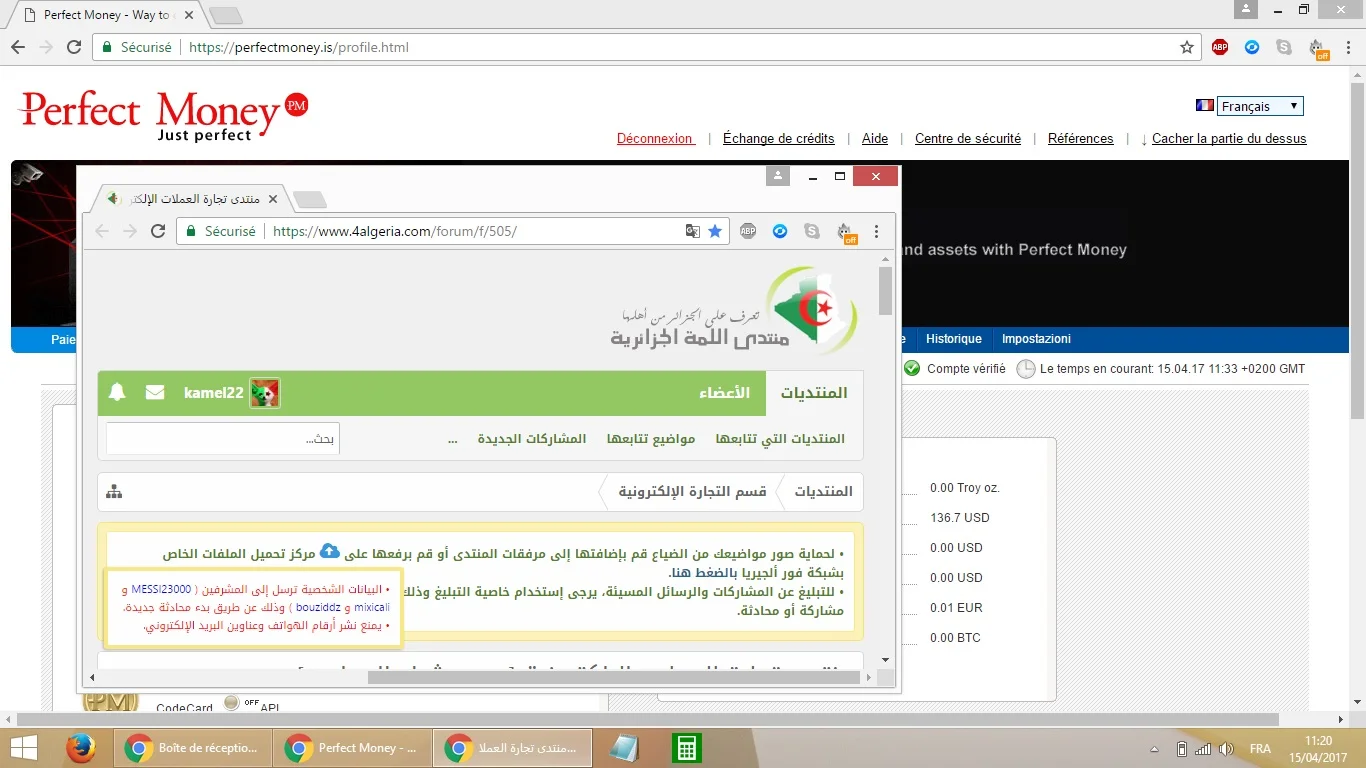Show hidden system tray icons
This screenshot has height=768, width=1366.
tap(1155, 749)
